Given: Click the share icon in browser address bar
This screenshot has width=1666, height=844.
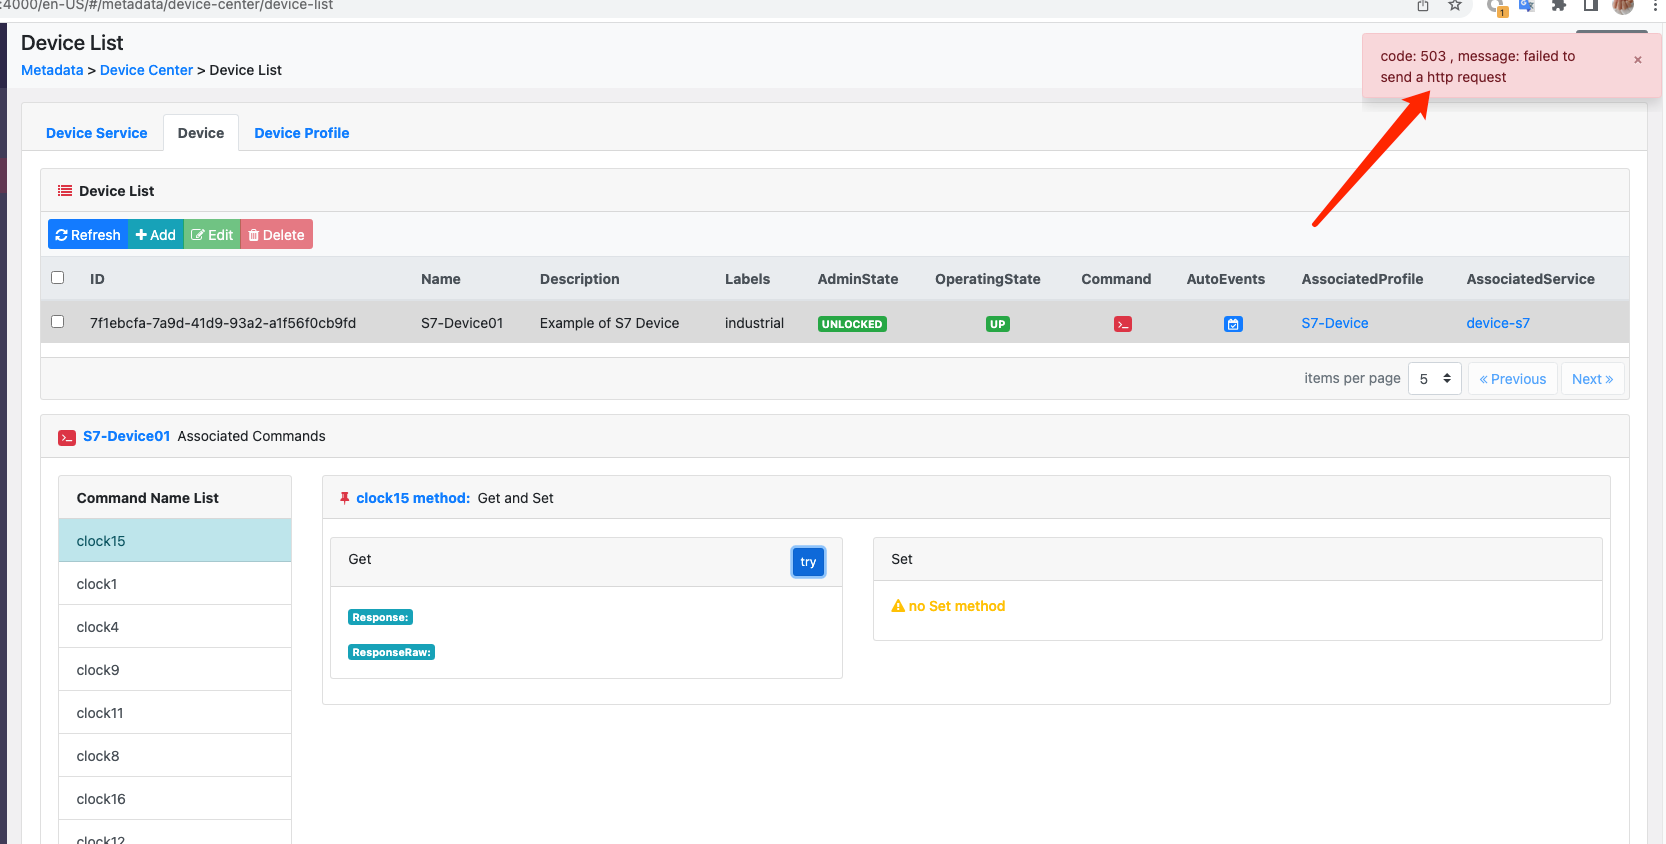Looking at the screenshot, I should tap(1423, 6).
